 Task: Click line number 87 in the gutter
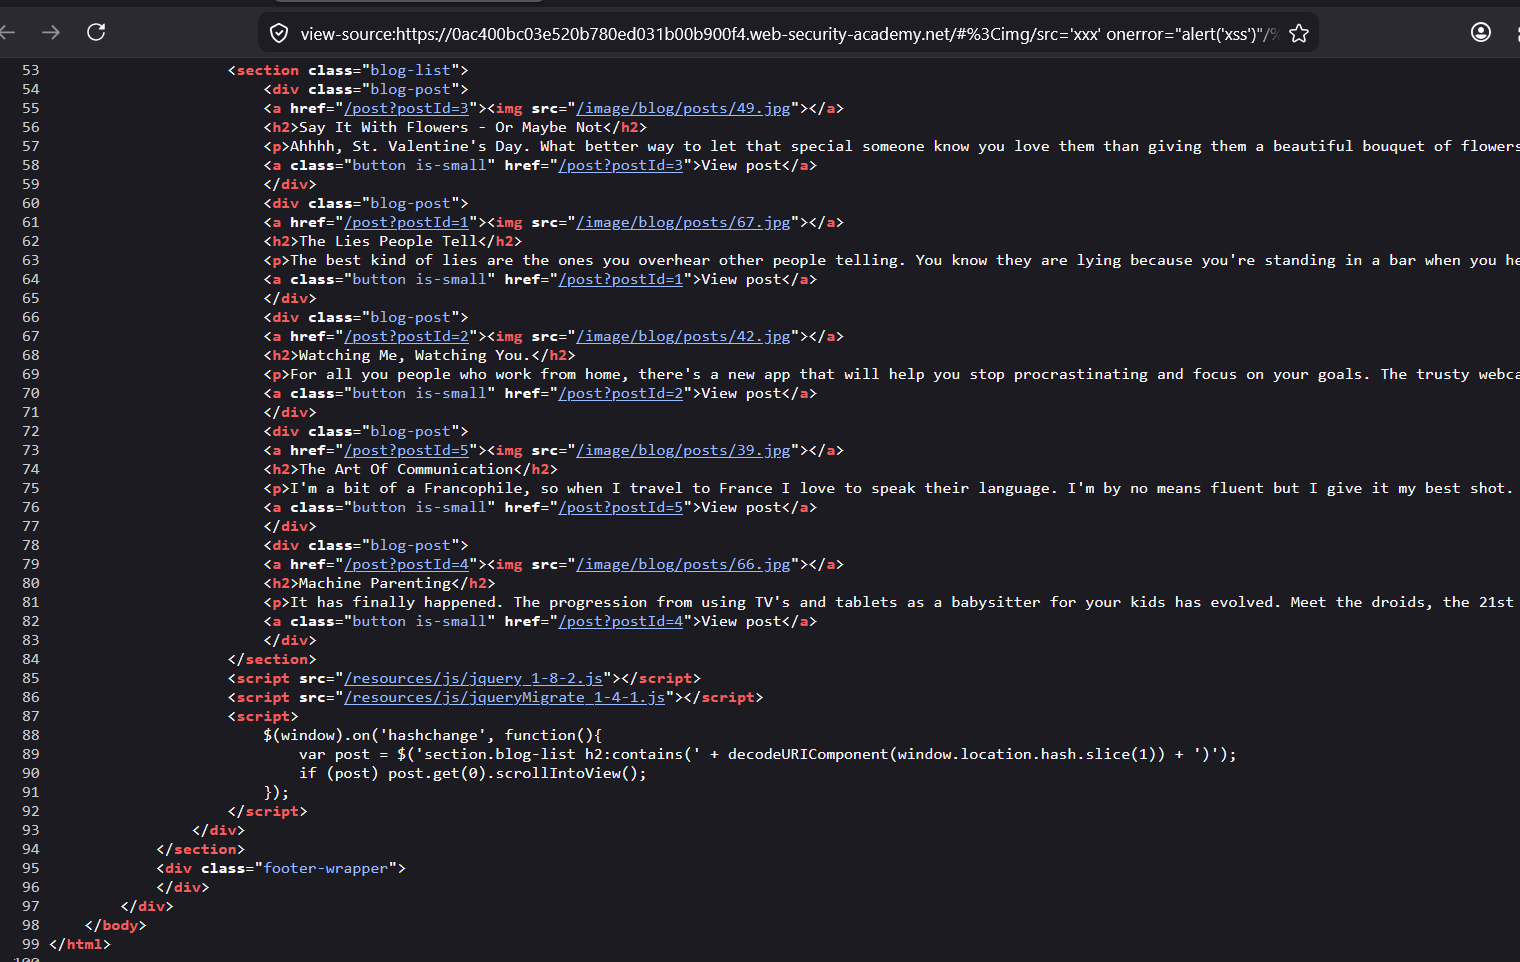coord(31,716)
